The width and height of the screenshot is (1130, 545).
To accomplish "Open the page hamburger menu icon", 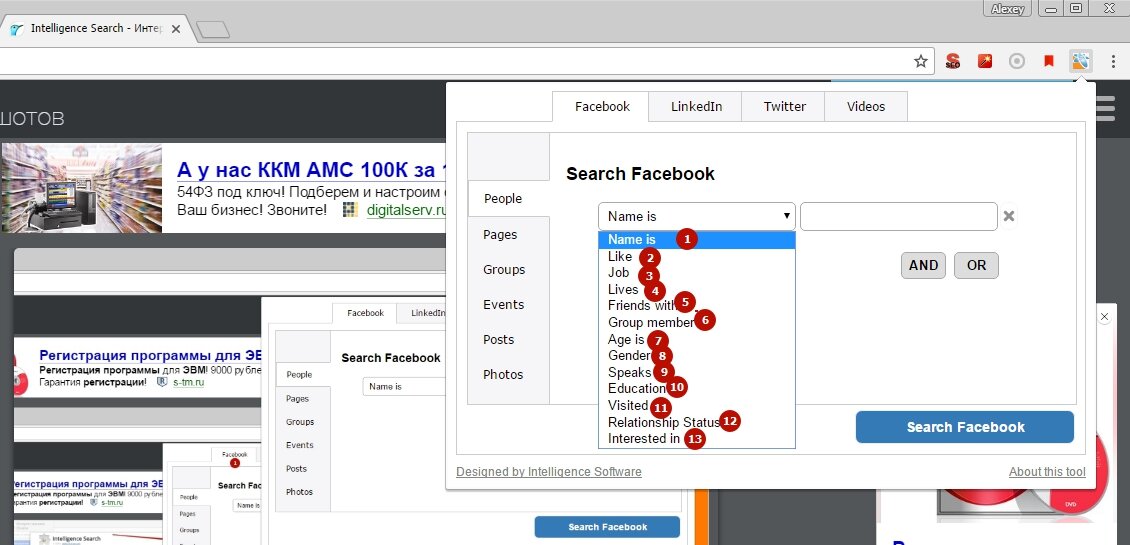I will [x=1105, y=109].
